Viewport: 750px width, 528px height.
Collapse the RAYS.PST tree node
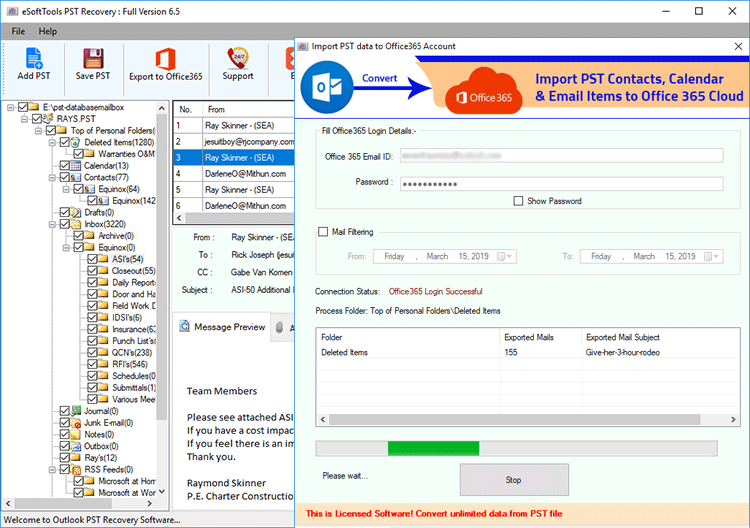click(24, 119)
